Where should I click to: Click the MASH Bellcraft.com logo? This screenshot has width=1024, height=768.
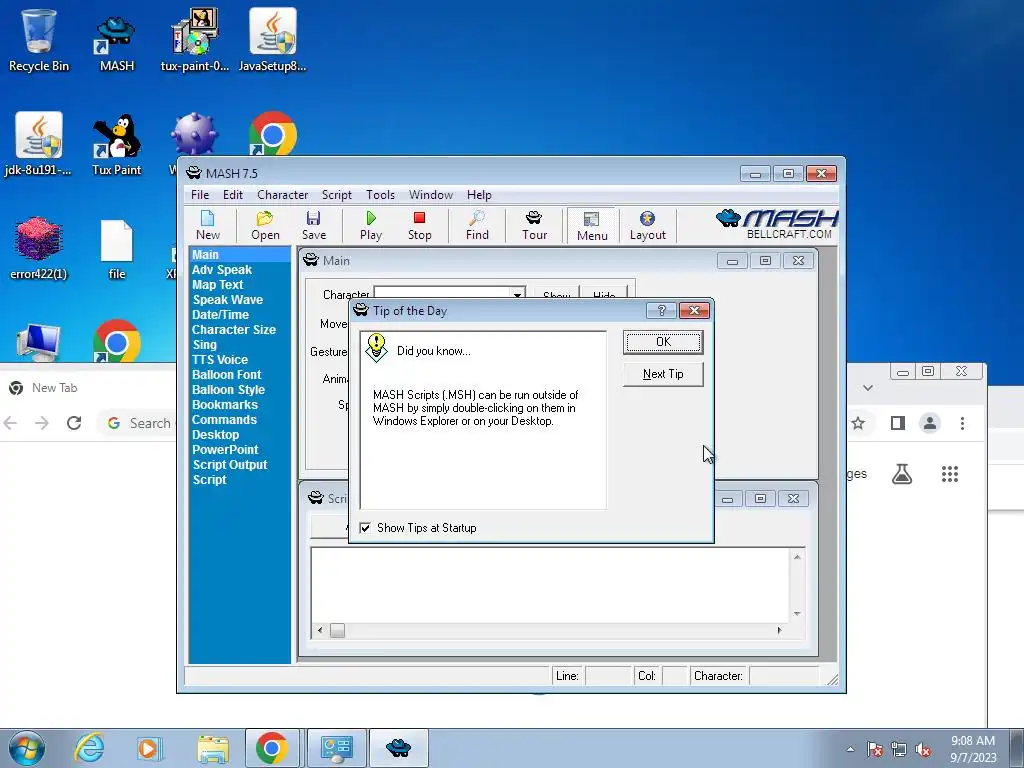[x=777, y=224]
